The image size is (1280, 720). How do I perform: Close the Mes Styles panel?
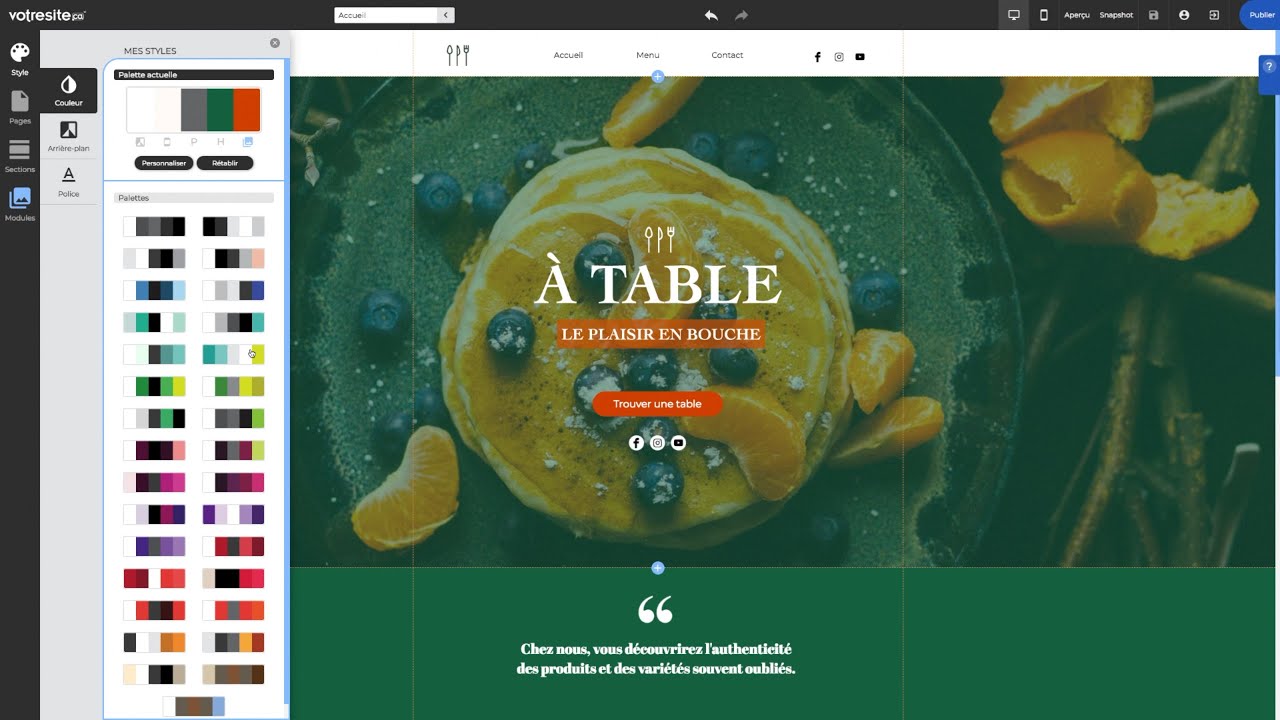tap(275, 43)
